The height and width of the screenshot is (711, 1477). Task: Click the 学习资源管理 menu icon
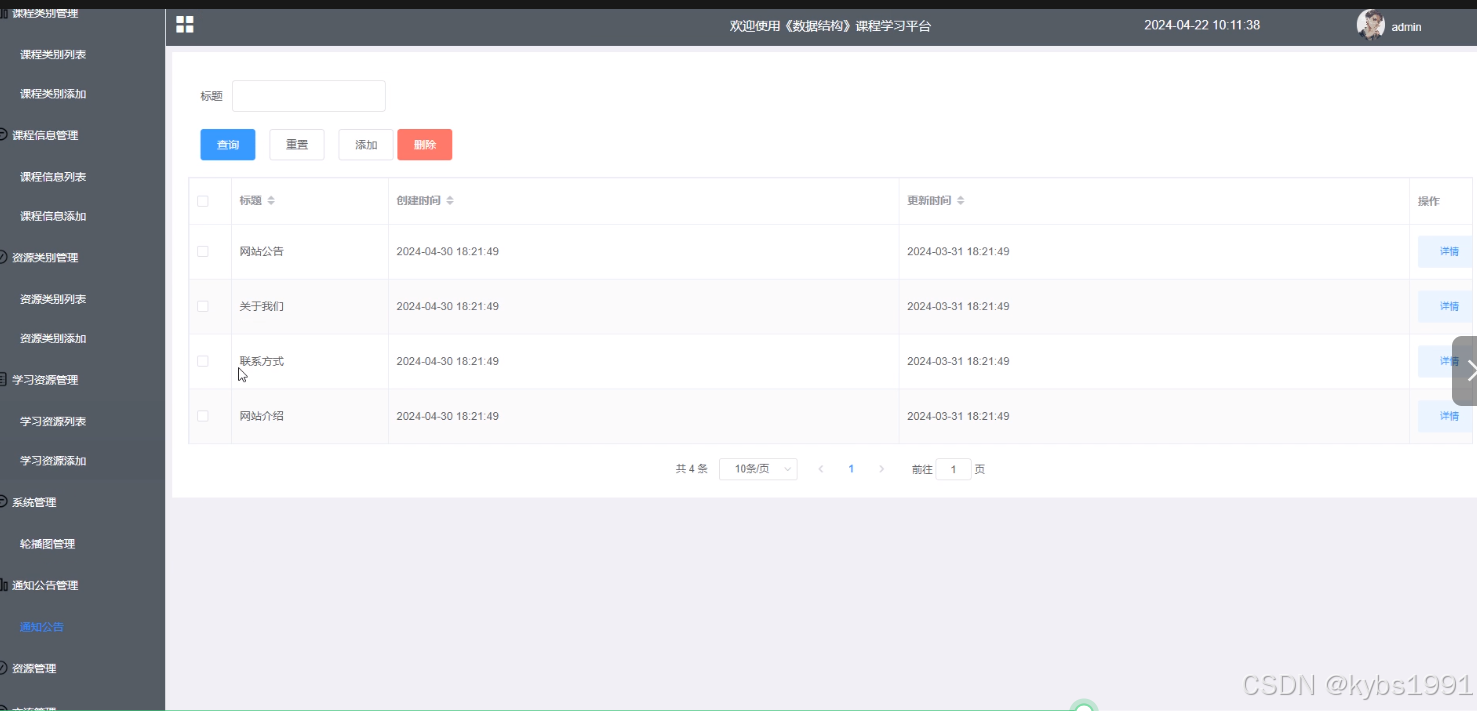point(4,380)
